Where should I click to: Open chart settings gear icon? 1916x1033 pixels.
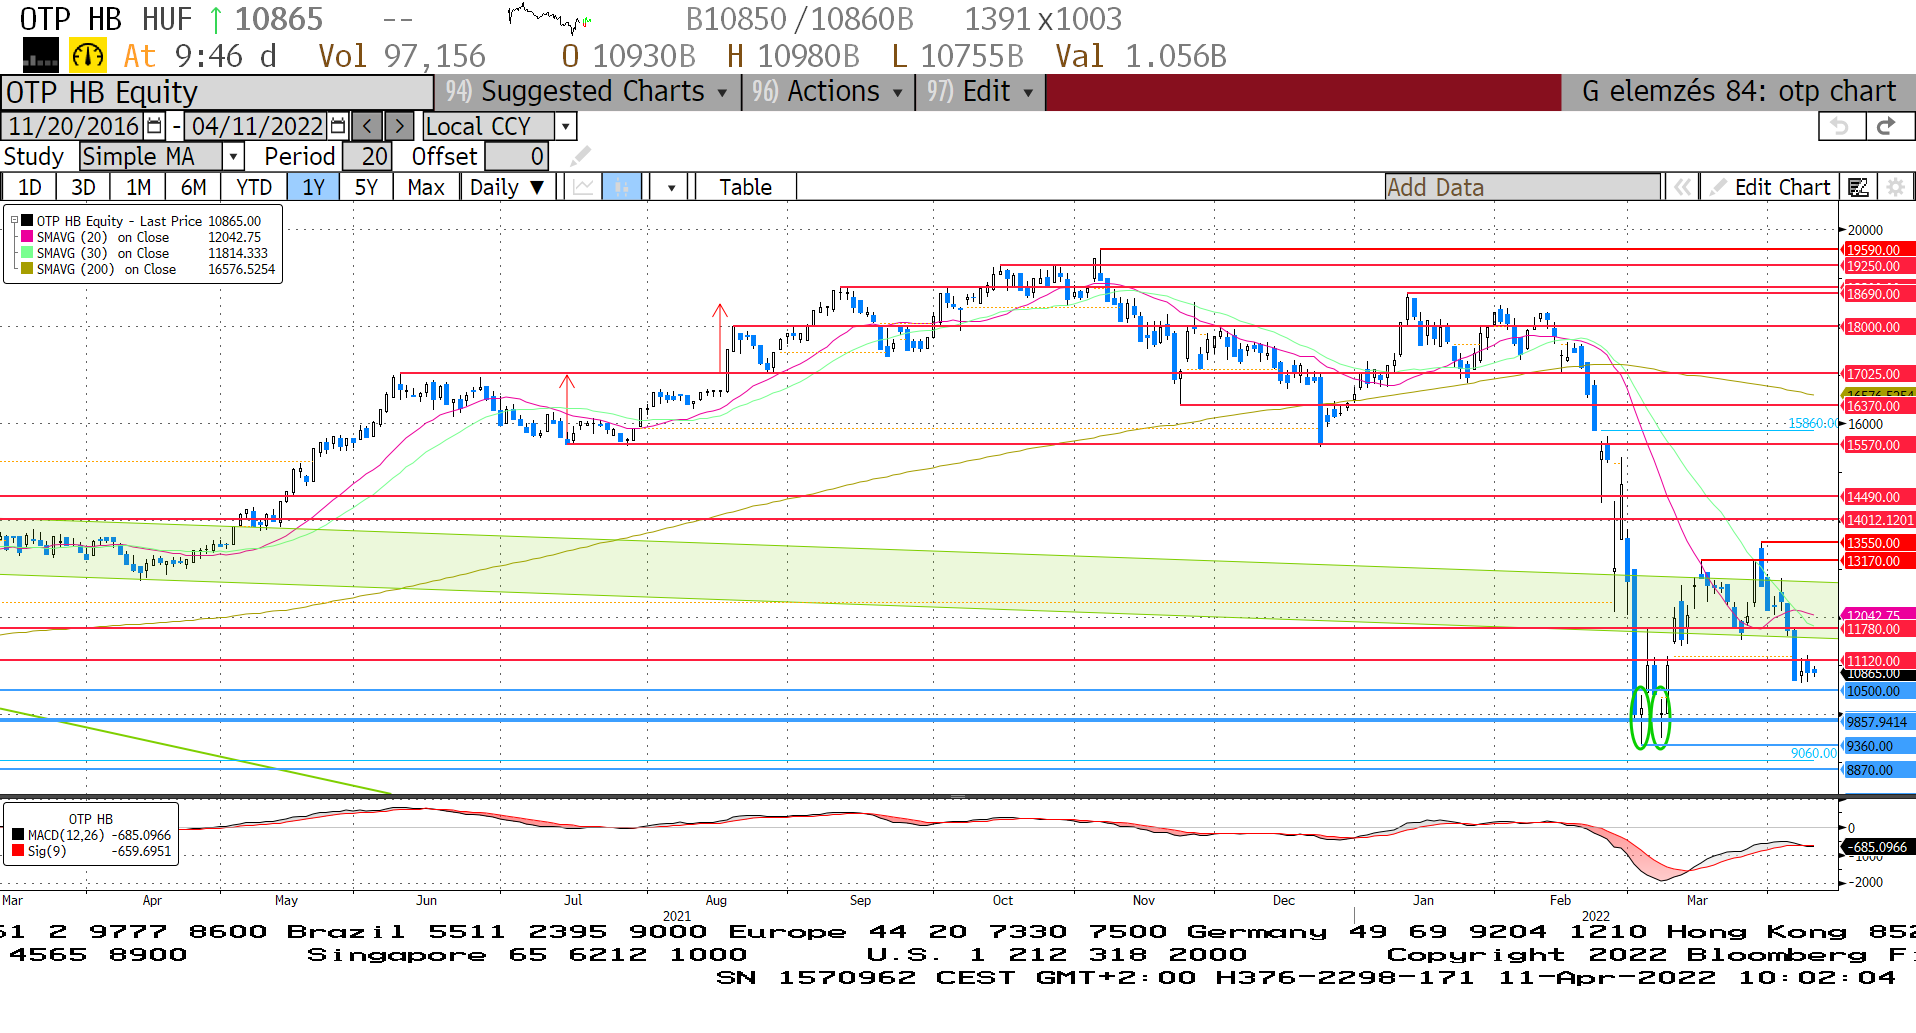(1894, 187)
